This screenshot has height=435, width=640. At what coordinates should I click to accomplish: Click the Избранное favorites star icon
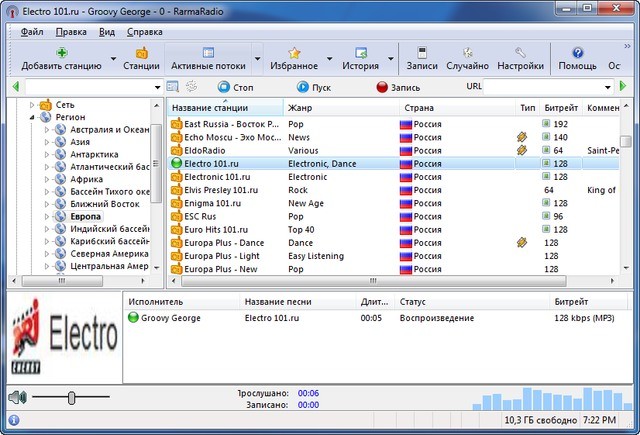point(294,53)
